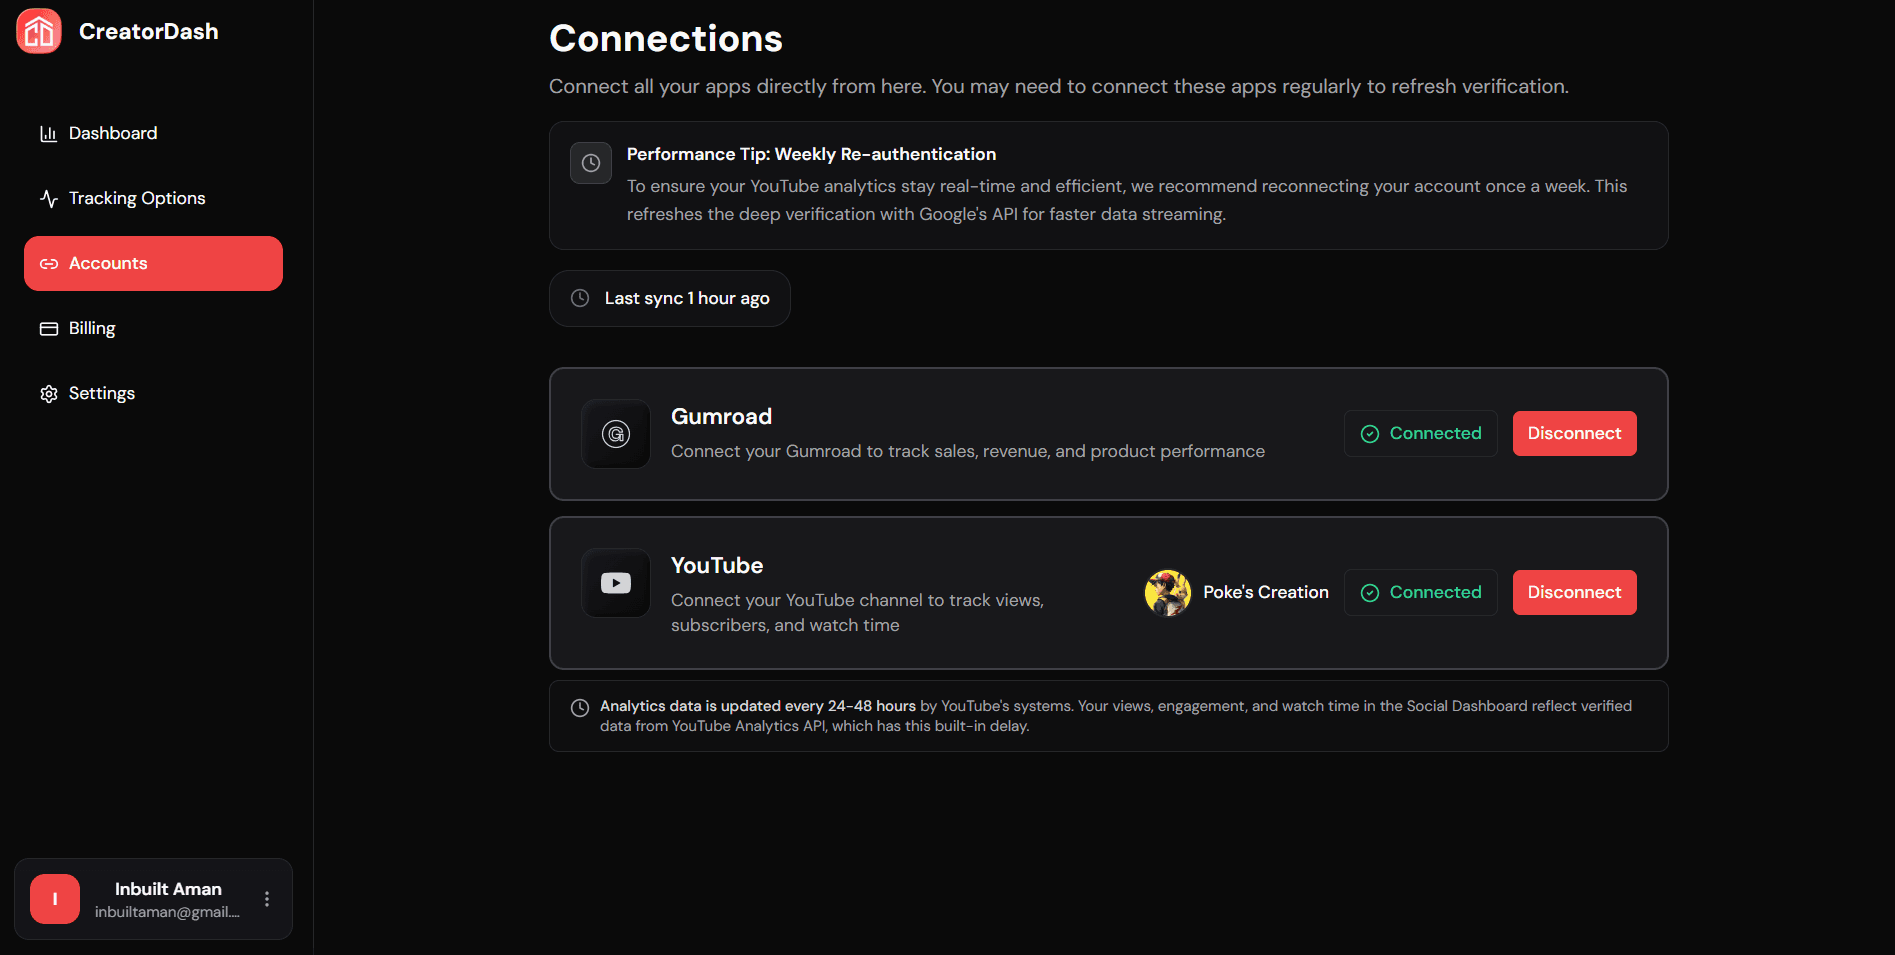Click the Settings gear icon

[48, 394]
